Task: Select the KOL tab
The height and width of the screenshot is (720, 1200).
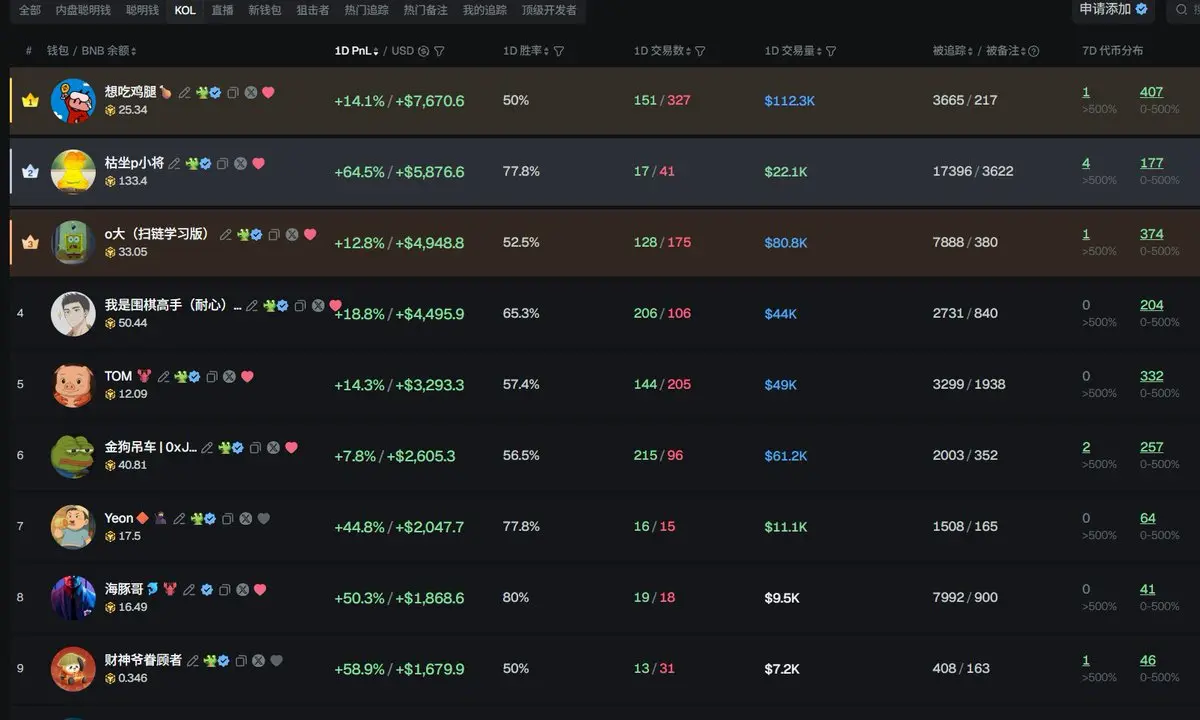Action: tap(185, 10)
